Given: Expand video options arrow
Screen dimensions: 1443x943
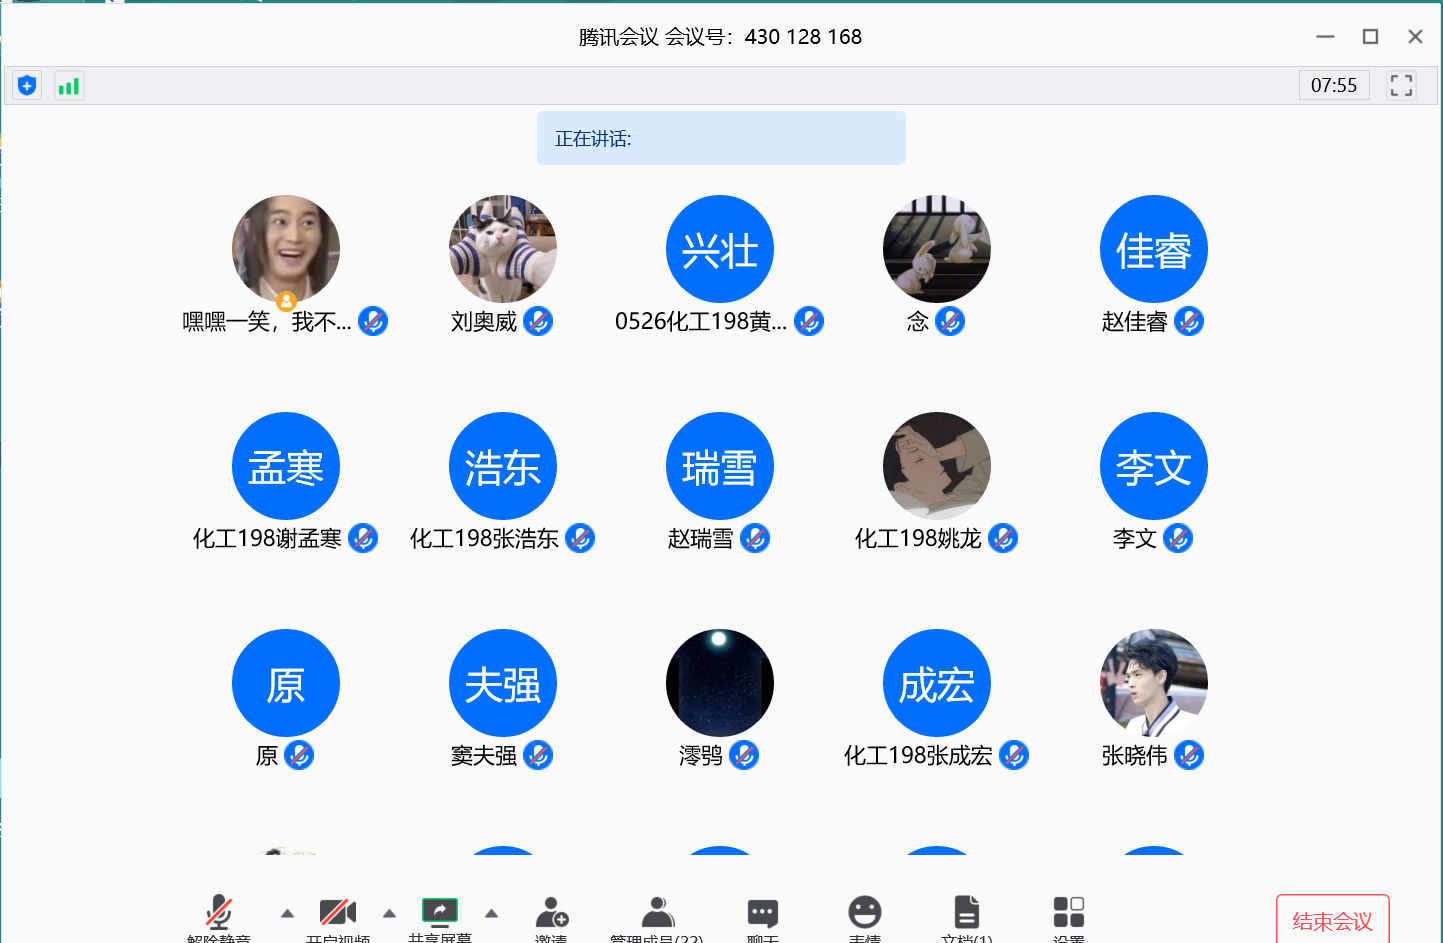Looking at the screenshot, I should 389,913.
